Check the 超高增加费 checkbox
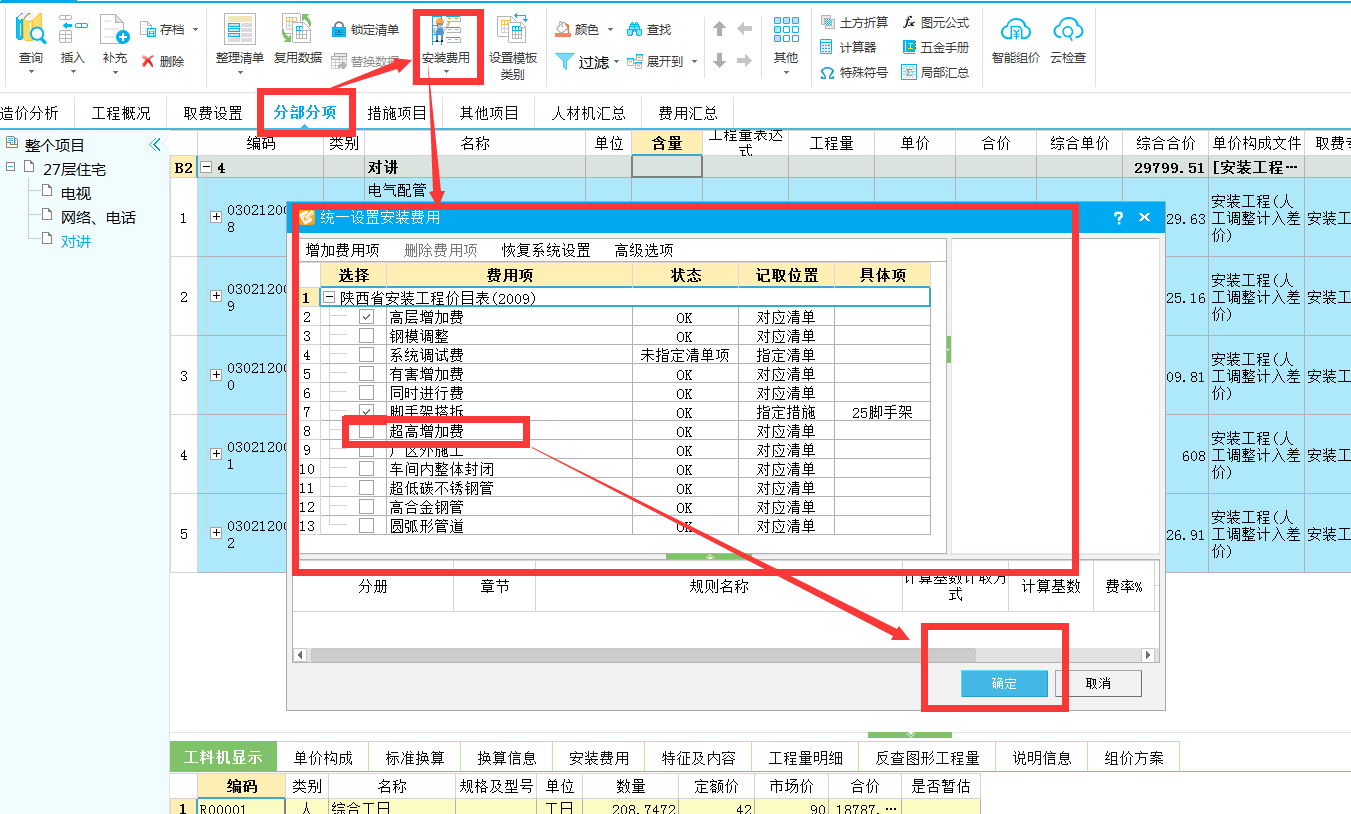 367,431
